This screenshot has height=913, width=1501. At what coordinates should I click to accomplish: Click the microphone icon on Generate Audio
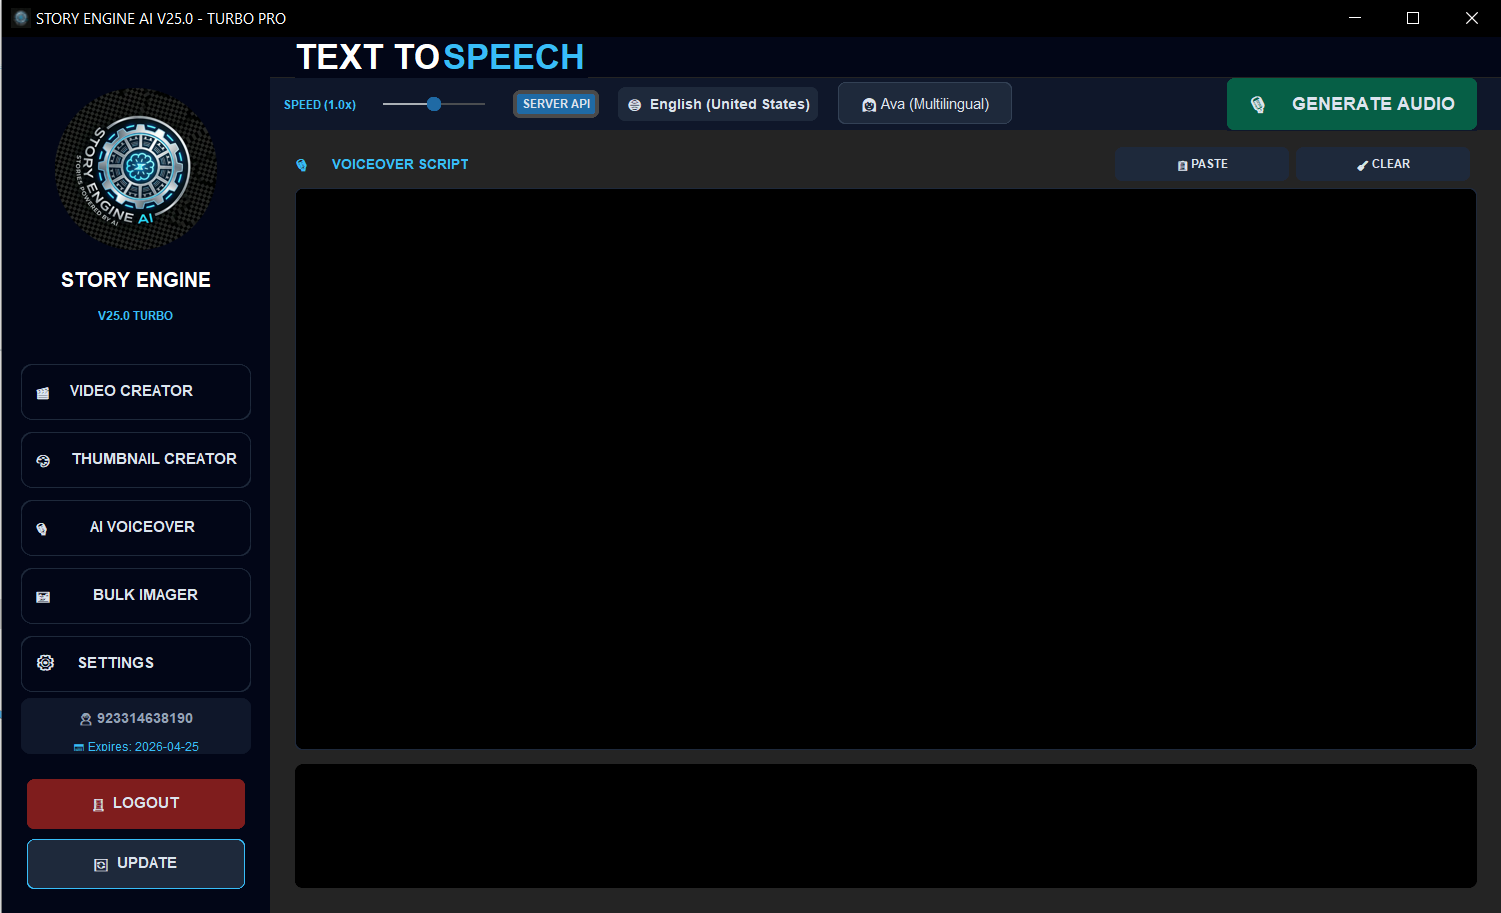[1258, 103]
